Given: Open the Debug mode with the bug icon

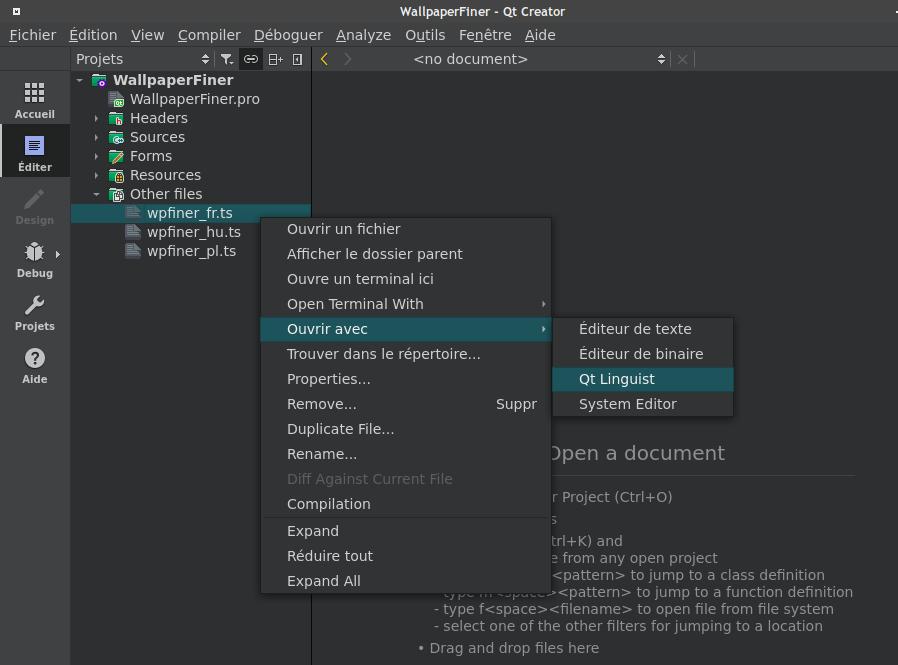Looking at the screenshot, I should click(34, 259).
